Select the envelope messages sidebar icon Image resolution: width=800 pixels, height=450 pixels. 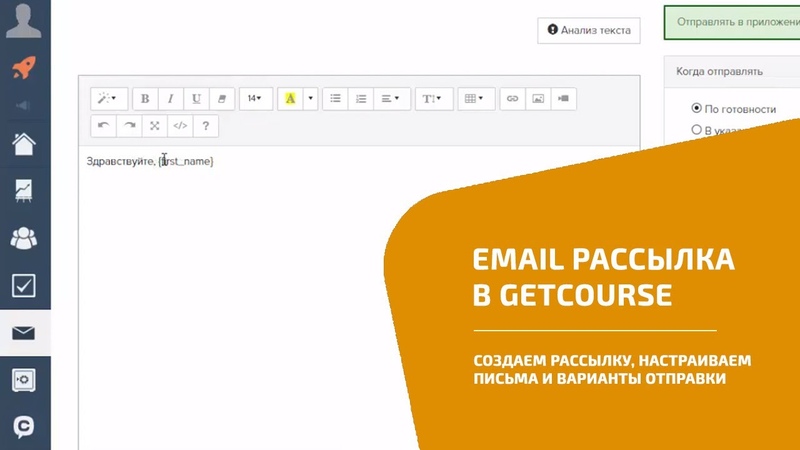coord(23,333)
